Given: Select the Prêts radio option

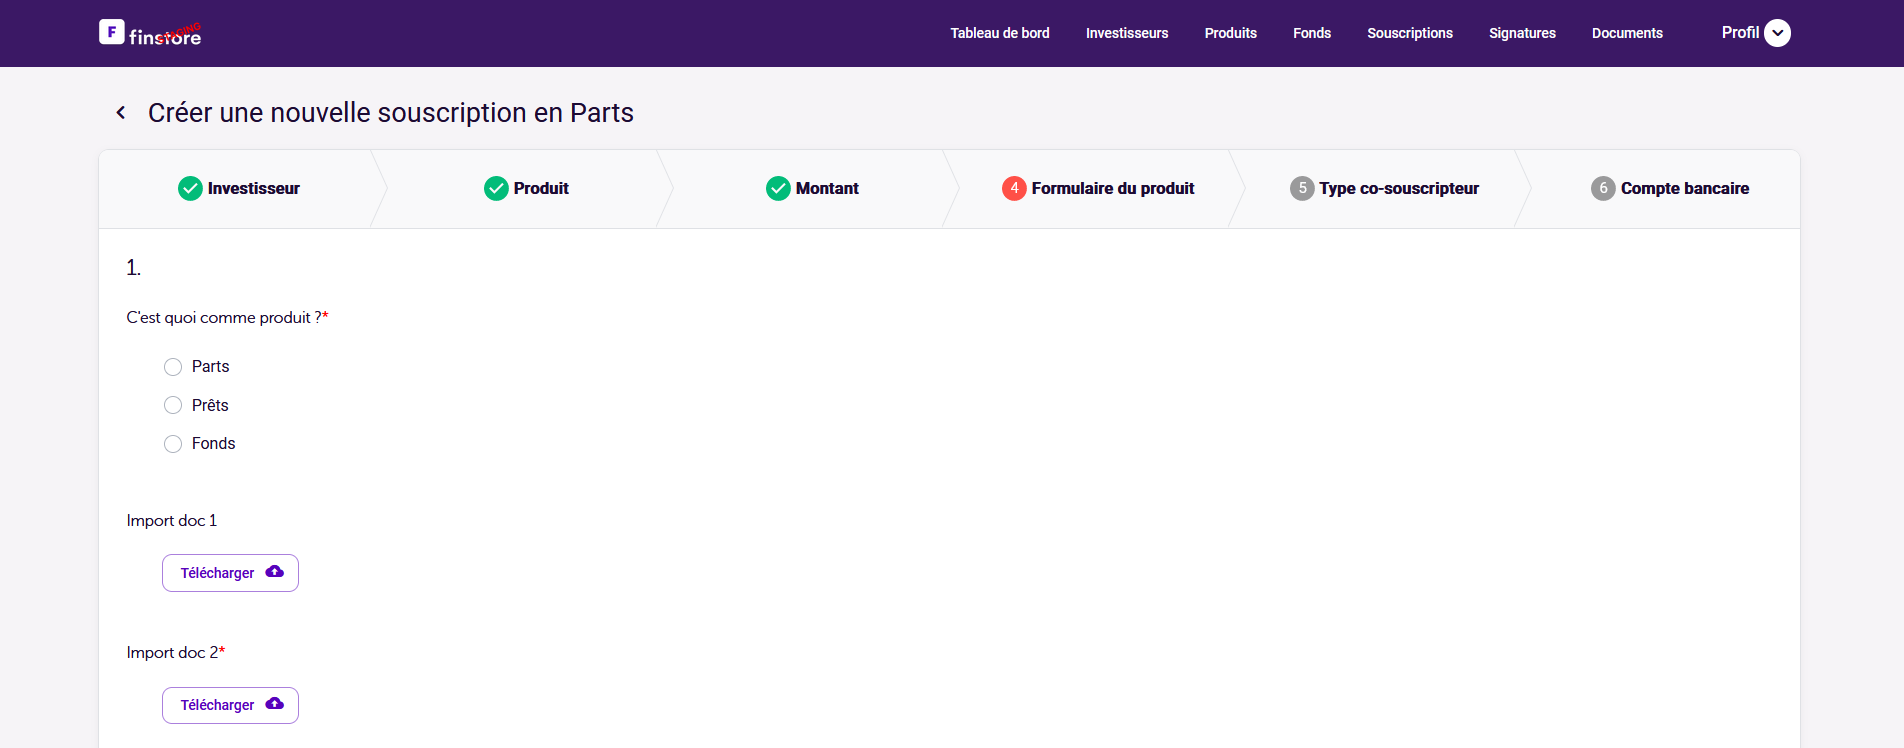Looking at the screenshot, I should [x=173, y=405].
